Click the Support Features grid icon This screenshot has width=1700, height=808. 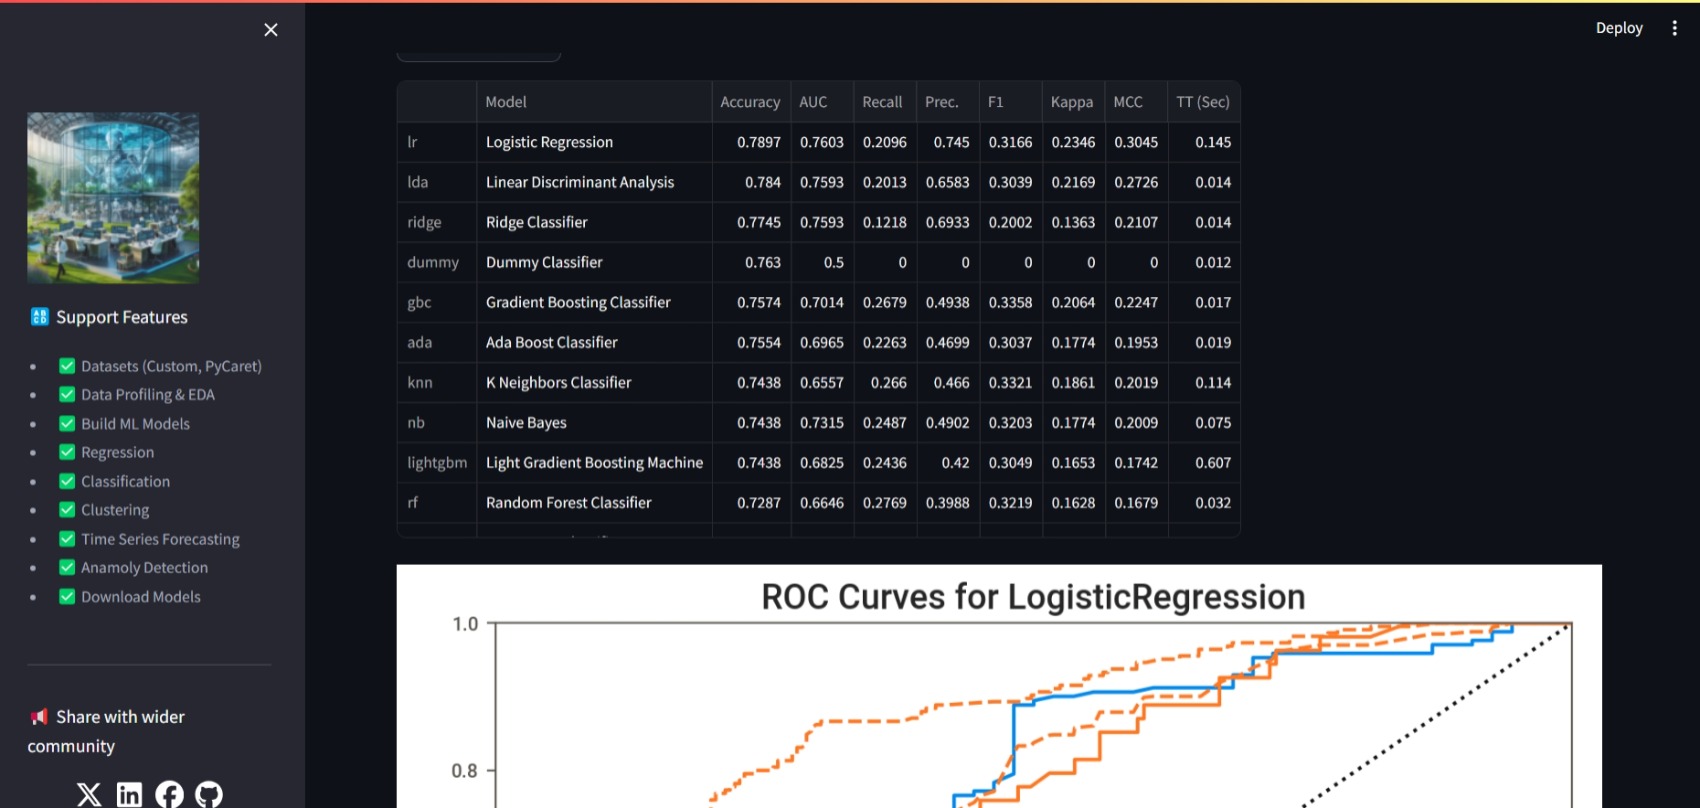point(39,317)
